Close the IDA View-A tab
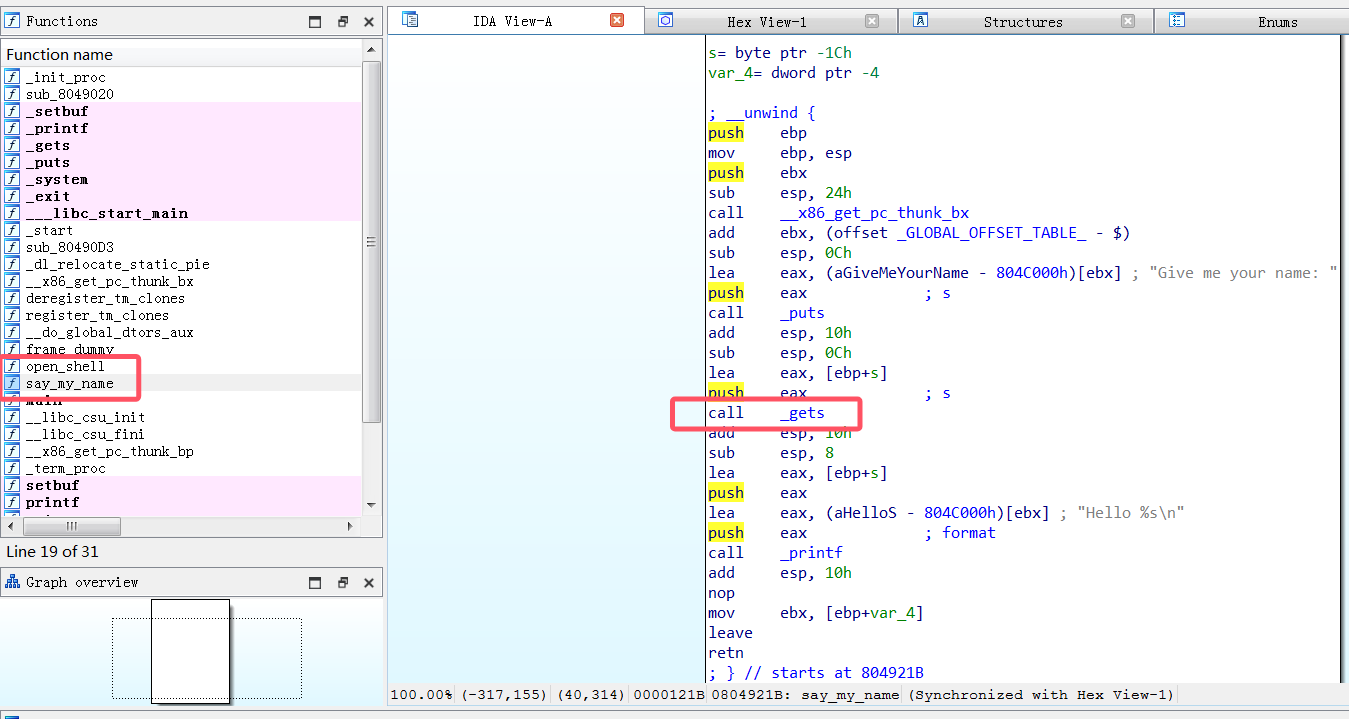This screenshot has height=719, width=1349. (x=617, y=20)
